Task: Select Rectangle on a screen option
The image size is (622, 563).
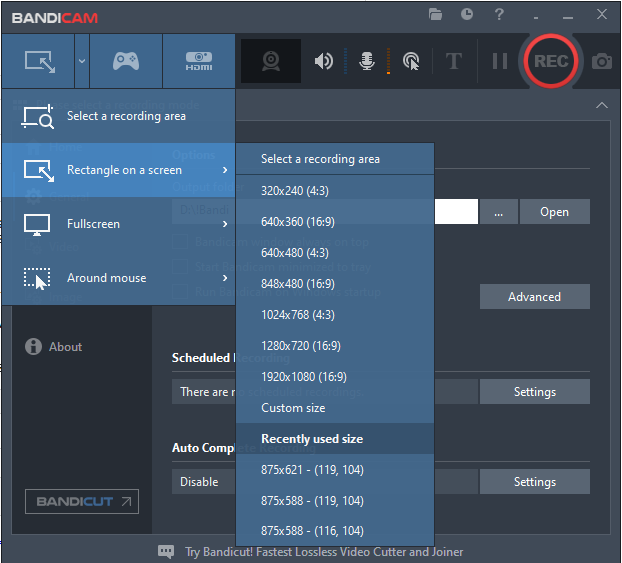Action: click(x=119, y=170)
